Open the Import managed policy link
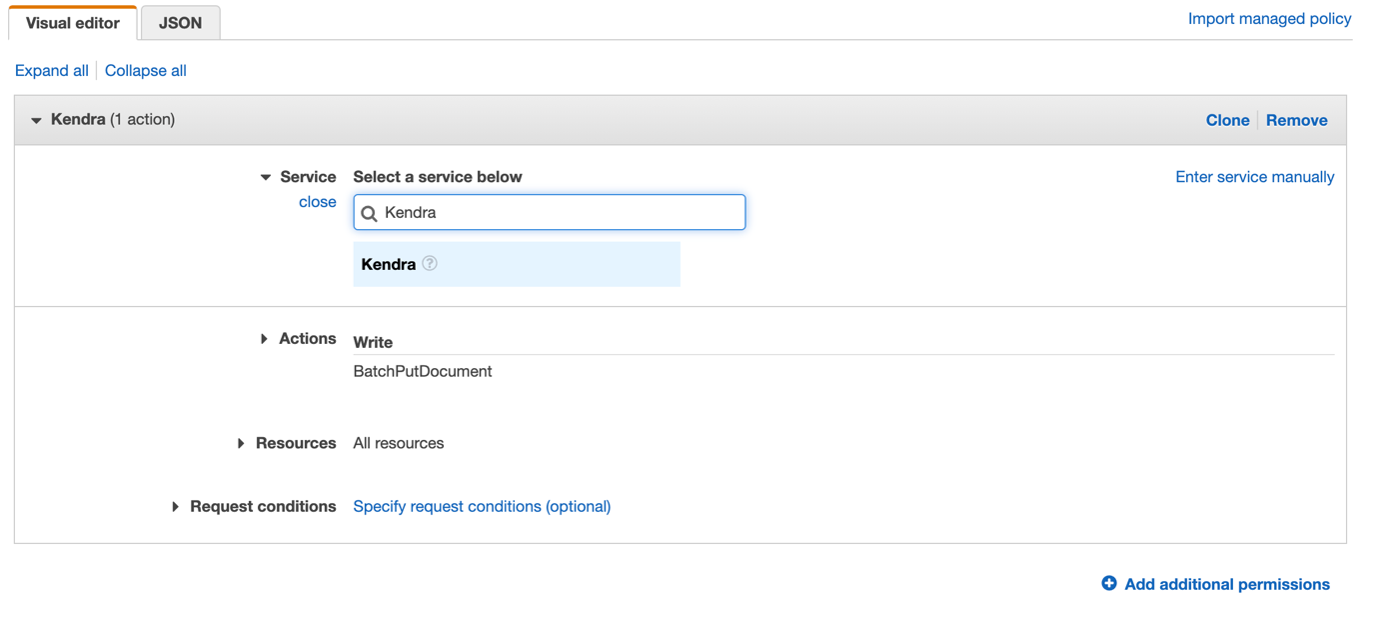This screenshot has width=1384, height=617. pos(1269,19)
